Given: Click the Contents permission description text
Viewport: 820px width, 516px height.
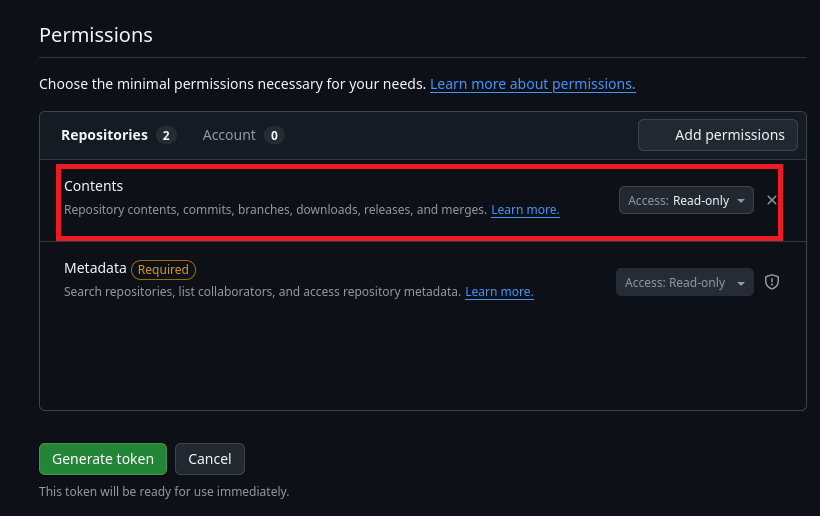Looking at the screenshot, I should pos(275,210).
